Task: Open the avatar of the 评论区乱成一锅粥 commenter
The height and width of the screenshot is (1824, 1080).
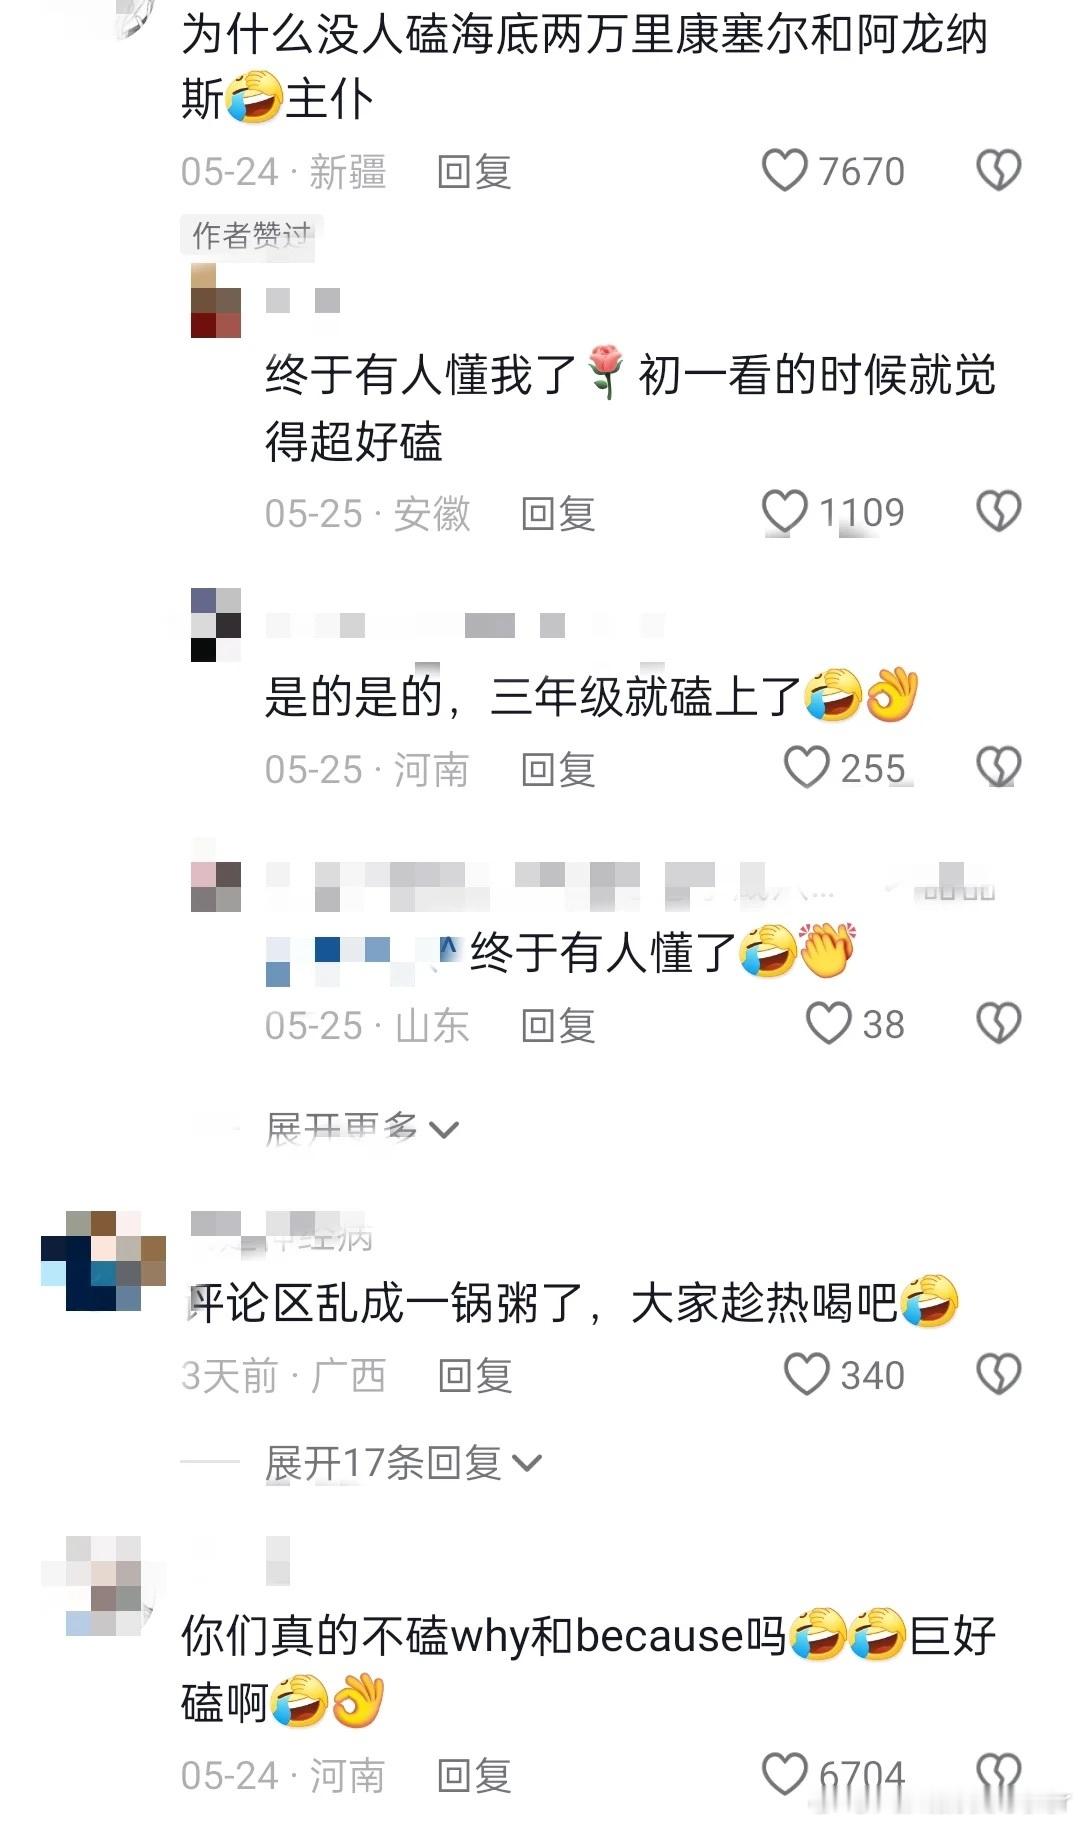Action: [x=103, y=1260]
